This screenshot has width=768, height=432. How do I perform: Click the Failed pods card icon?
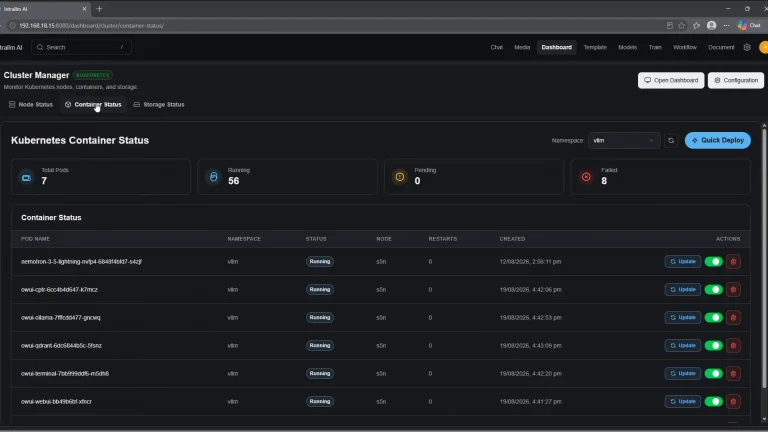(586, 177)
